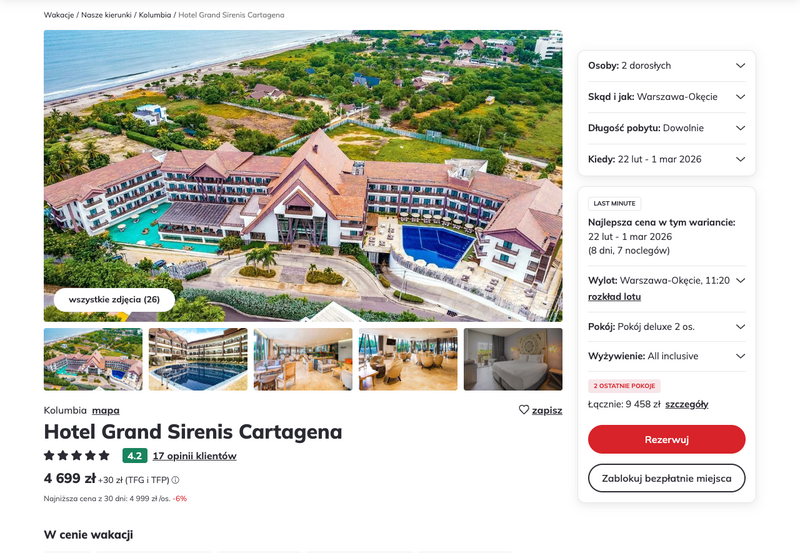Click the green 4.2 rating badge
800x553 pixels.
(x=135, y=456)
